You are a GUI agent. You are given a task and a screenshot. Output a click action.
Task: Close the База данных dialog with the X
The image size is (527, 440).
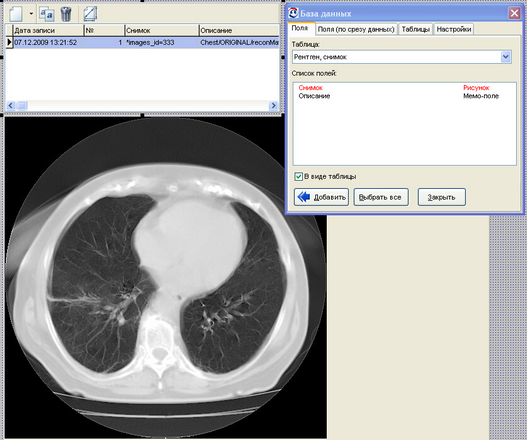coord(514,13)
